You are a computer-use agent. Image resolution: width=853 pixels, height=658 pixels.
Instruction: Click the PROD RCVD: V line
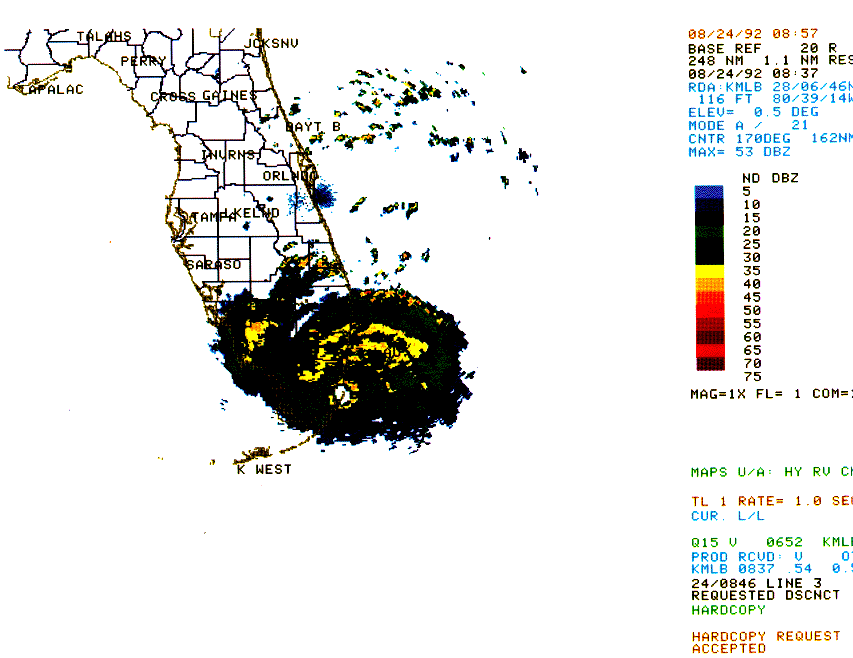coord(772,557)
